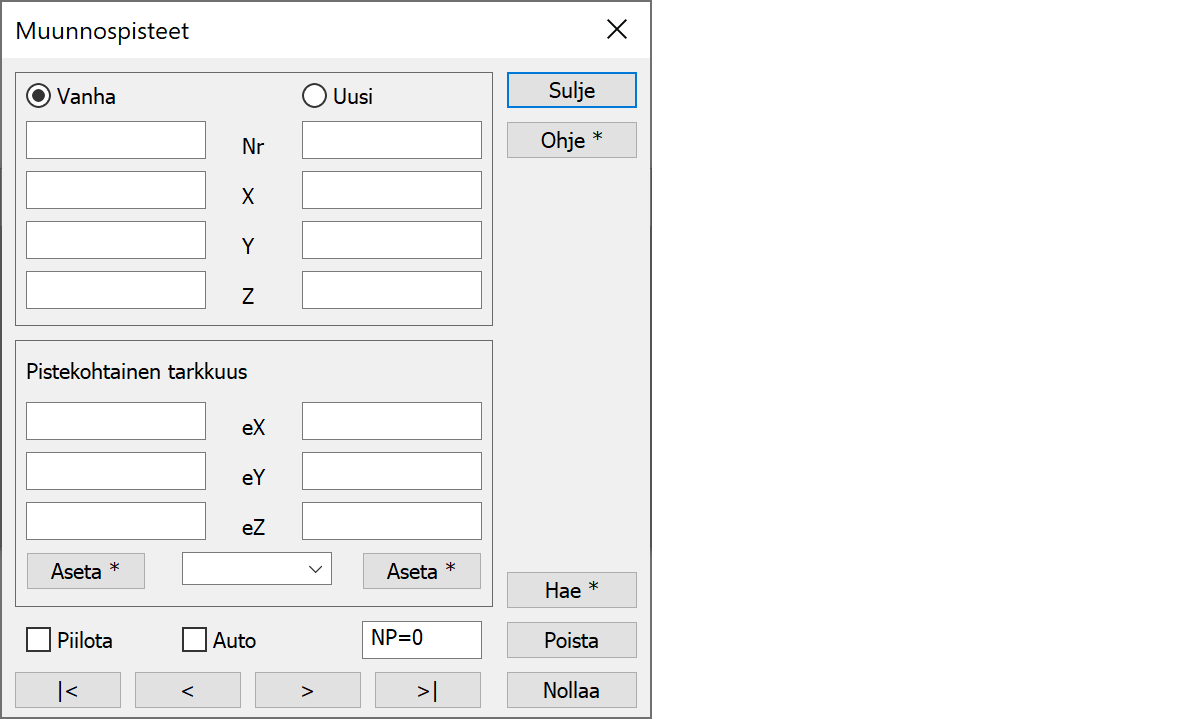Delete the point with Poista button
The width and height of the screenshot is (1200, 719).
click(572, 640)
